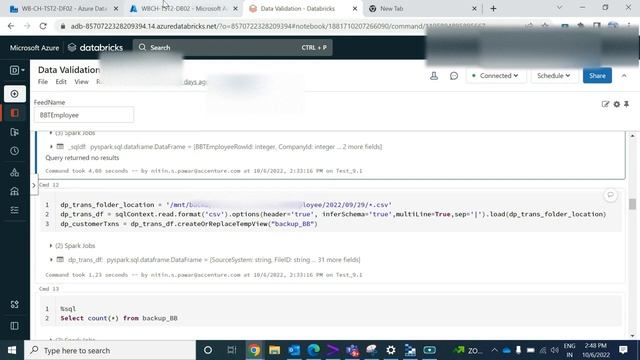Image resolution: width=640 pixels, height=360 pixels.
Task: Click the Windows taskbar search box
Action: tap(110, 350)
